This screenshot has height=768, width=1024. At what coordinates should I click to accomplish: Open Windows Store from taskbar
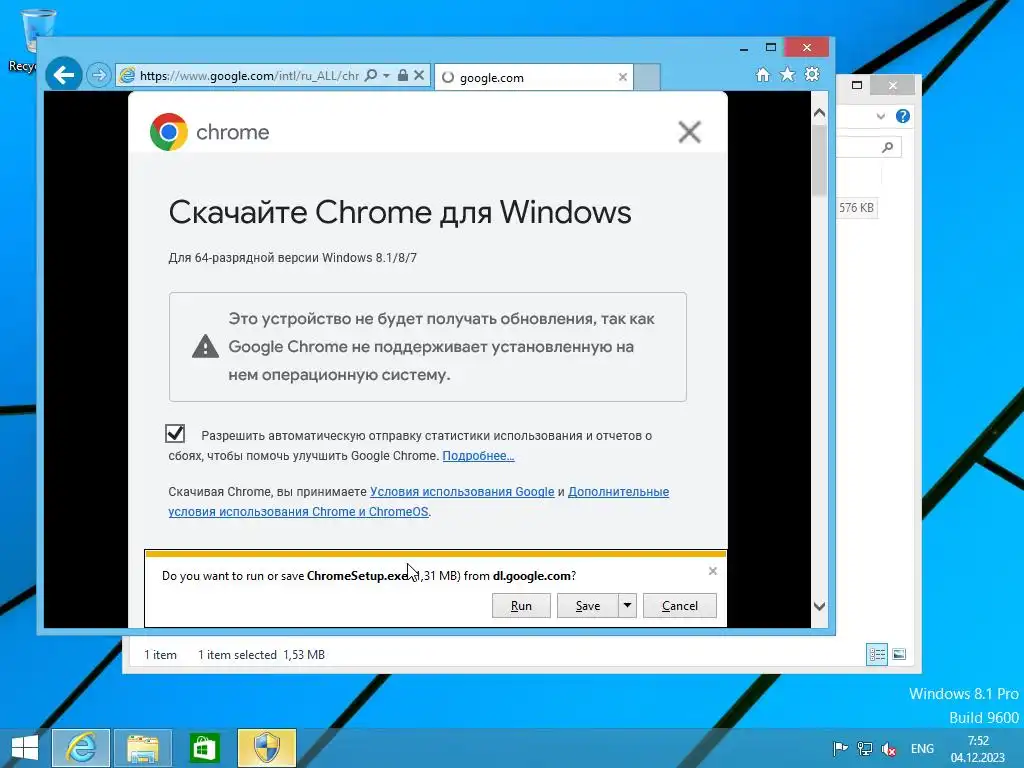pyautogui.click(x=204, y=748)
